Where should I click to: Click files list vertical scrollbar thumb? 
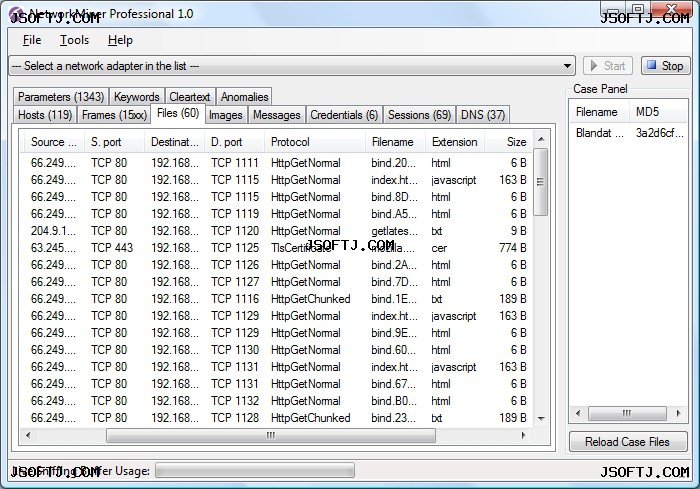[541, 182]
